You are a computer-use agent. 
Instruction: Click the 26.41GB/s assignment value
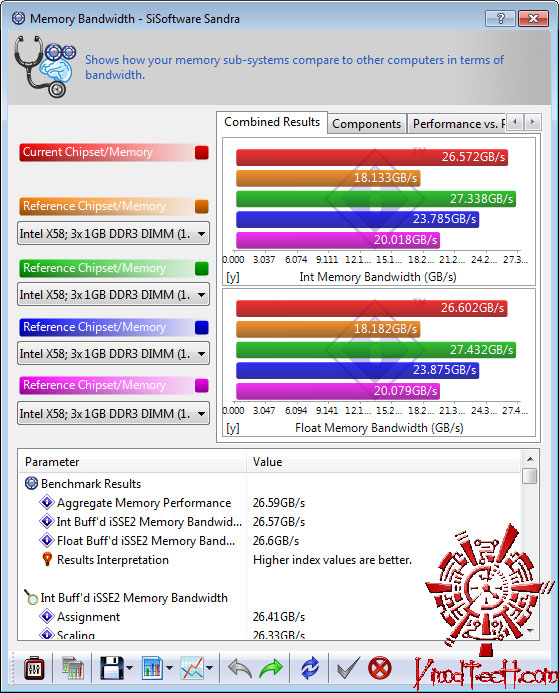pyautogui.click(x=279, y=617)
